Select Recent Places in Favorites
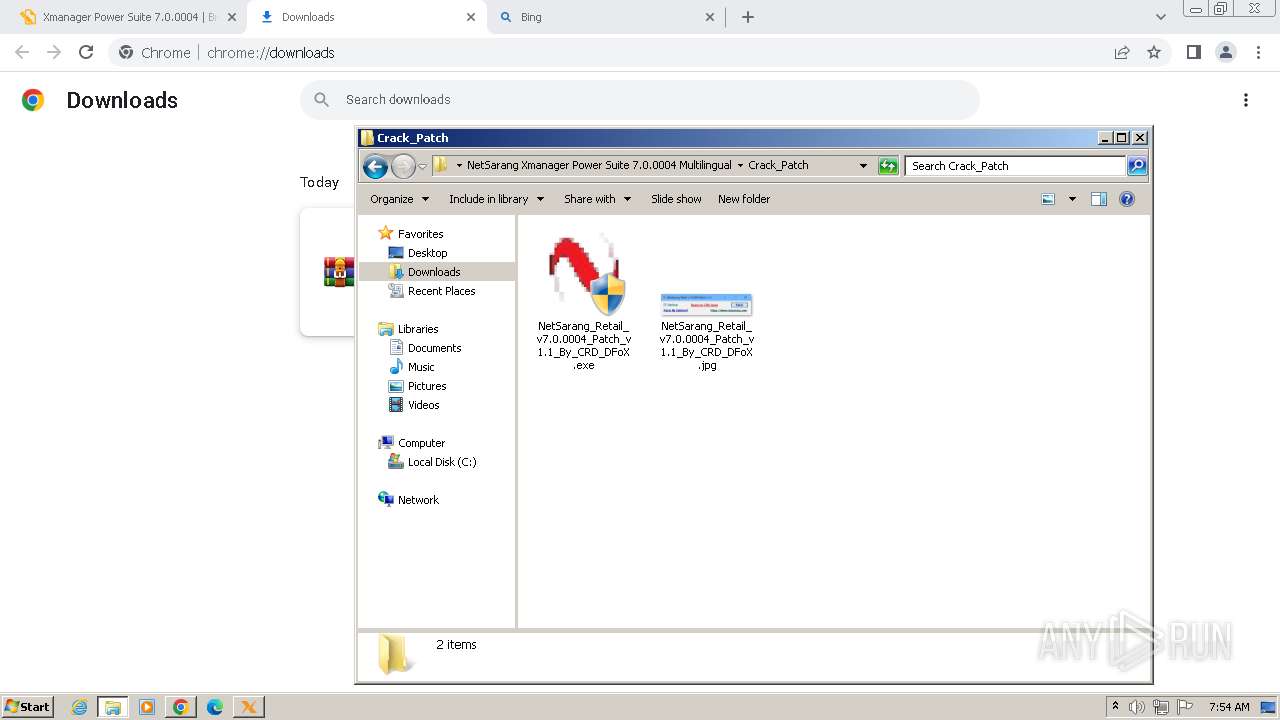 click(x=441, y=291)
